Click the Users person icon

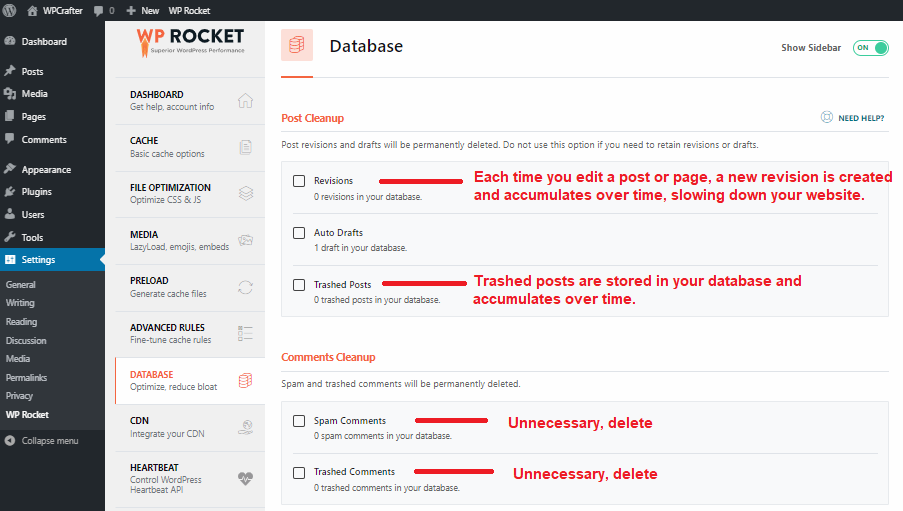coord(10,214)
